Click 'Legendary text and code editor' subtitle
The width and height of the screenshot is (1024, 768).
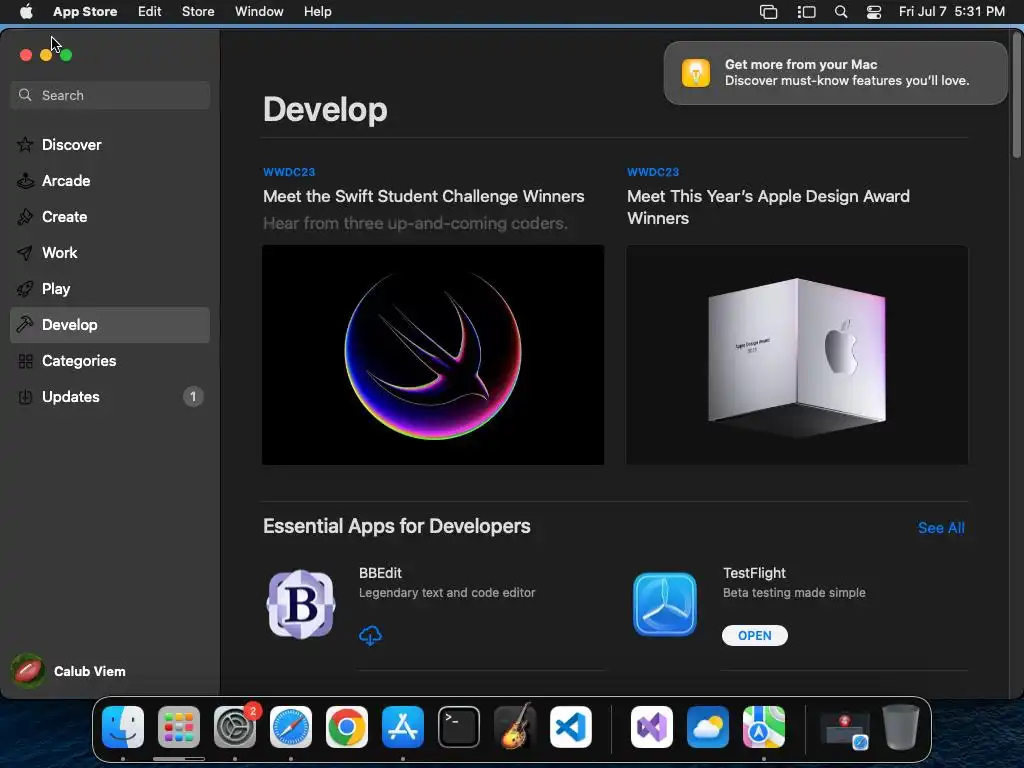click(447, 592)
